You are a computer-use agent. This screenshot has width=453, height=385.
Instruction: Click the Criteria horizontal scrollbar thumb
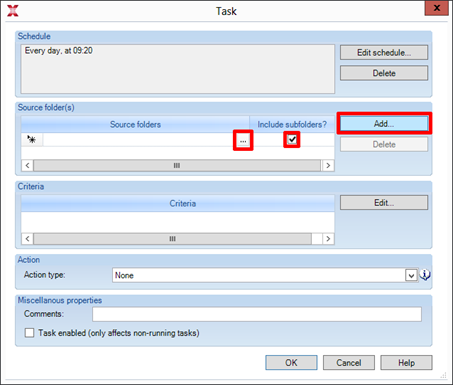pos(172,239)
